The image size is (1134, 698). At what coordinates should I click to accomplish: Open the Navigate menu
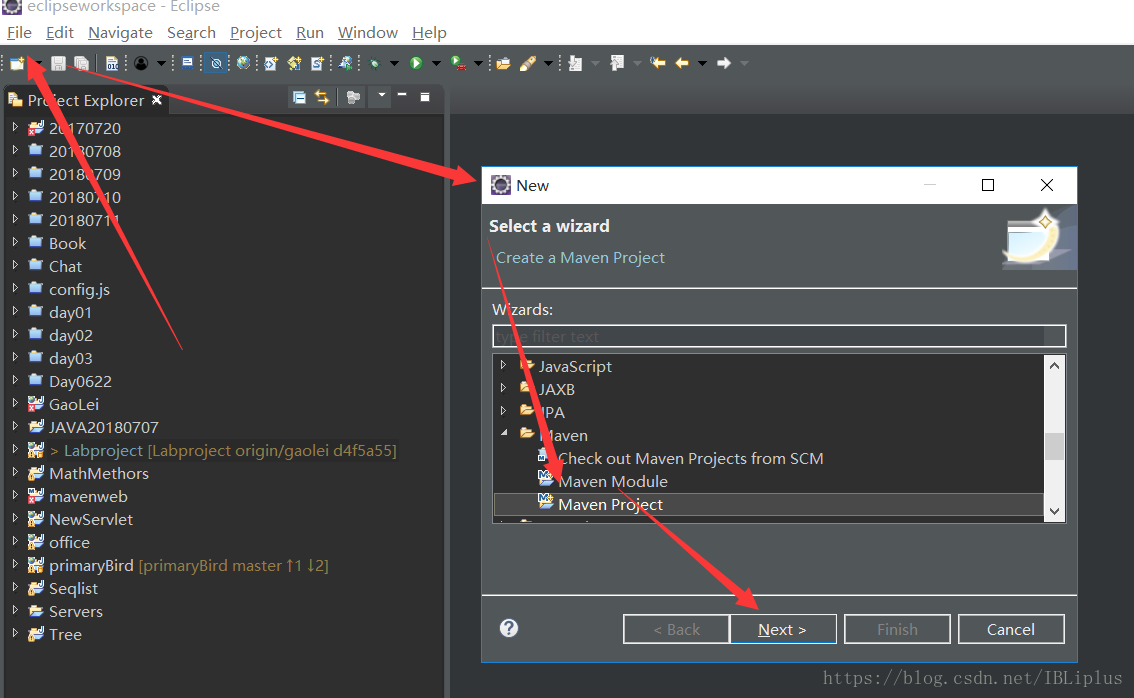point(120,33)
